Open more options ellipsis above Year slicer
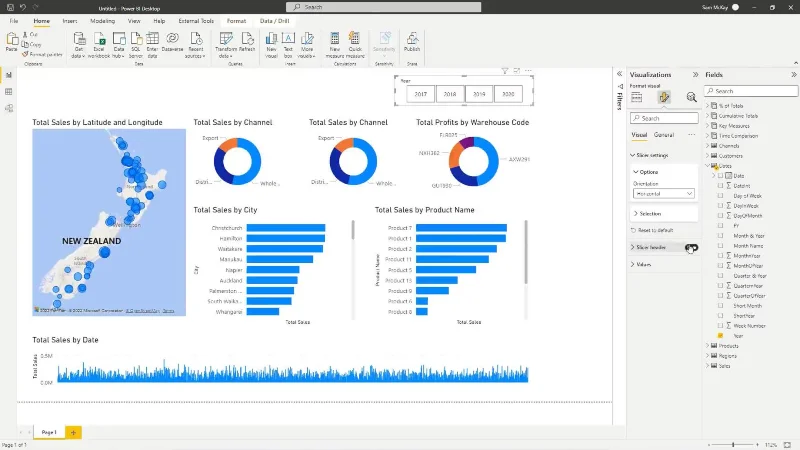 point(528,71)
